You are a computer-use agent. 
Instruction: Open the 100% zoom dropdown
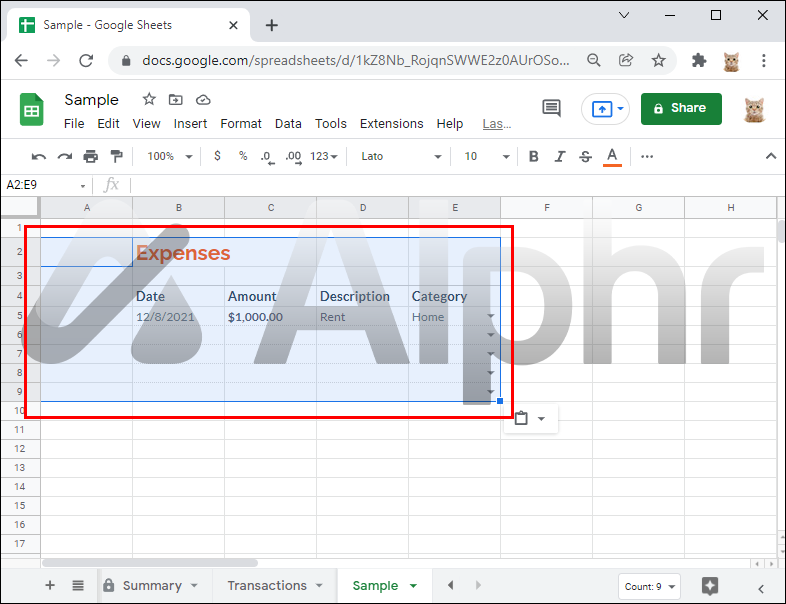169,156
